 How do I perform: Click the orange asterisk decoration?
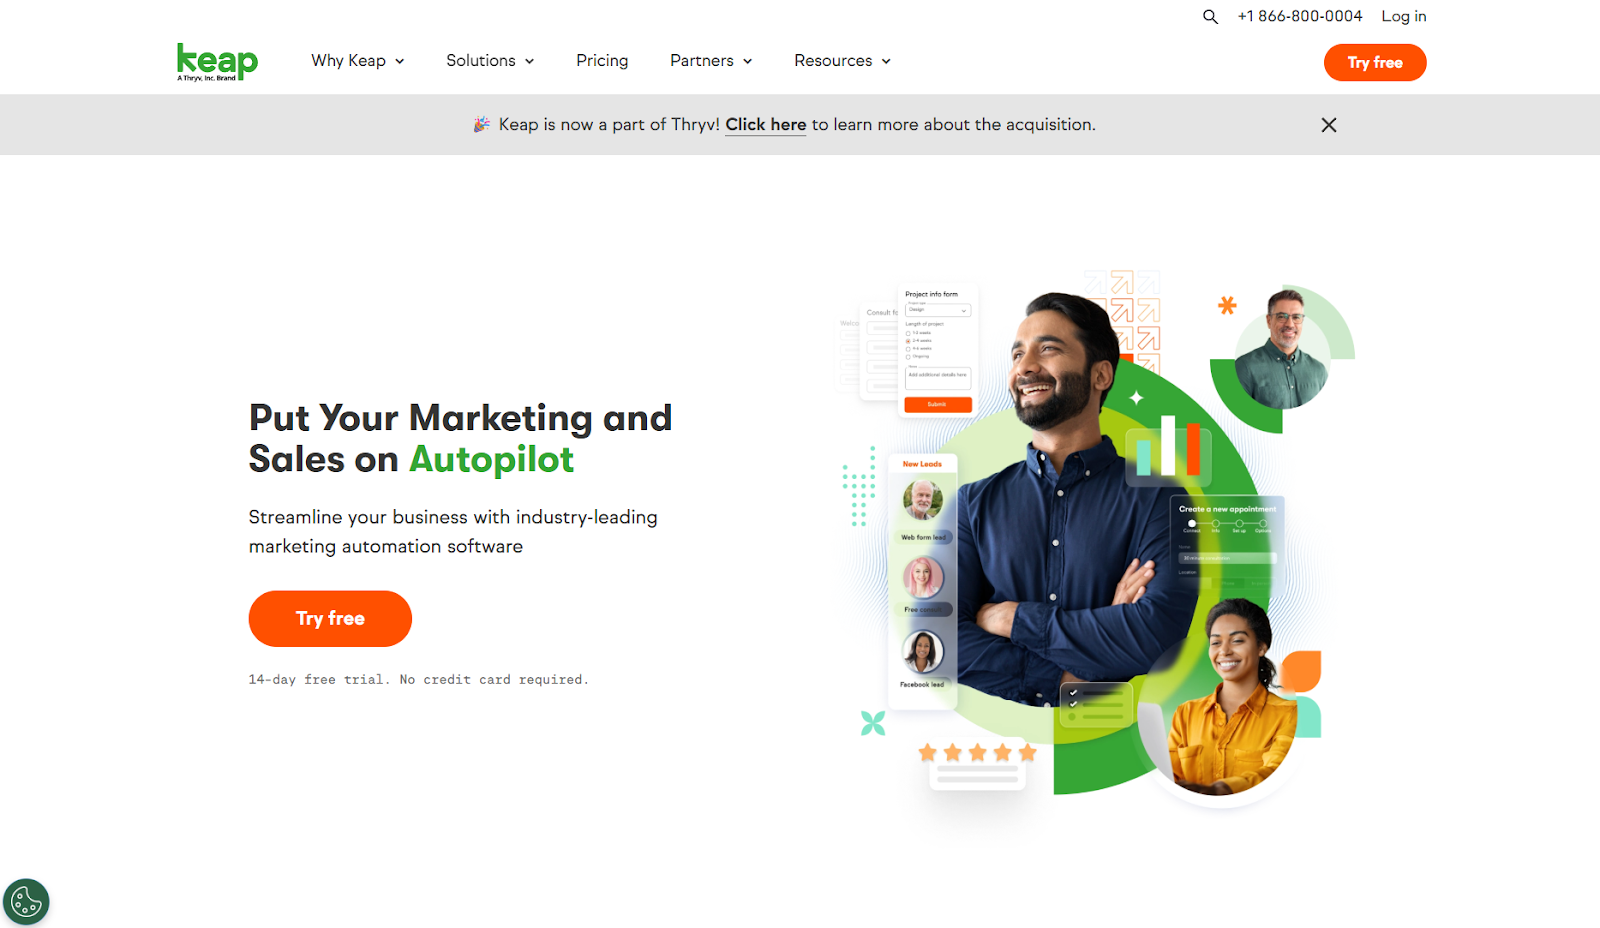[1227, 305]
